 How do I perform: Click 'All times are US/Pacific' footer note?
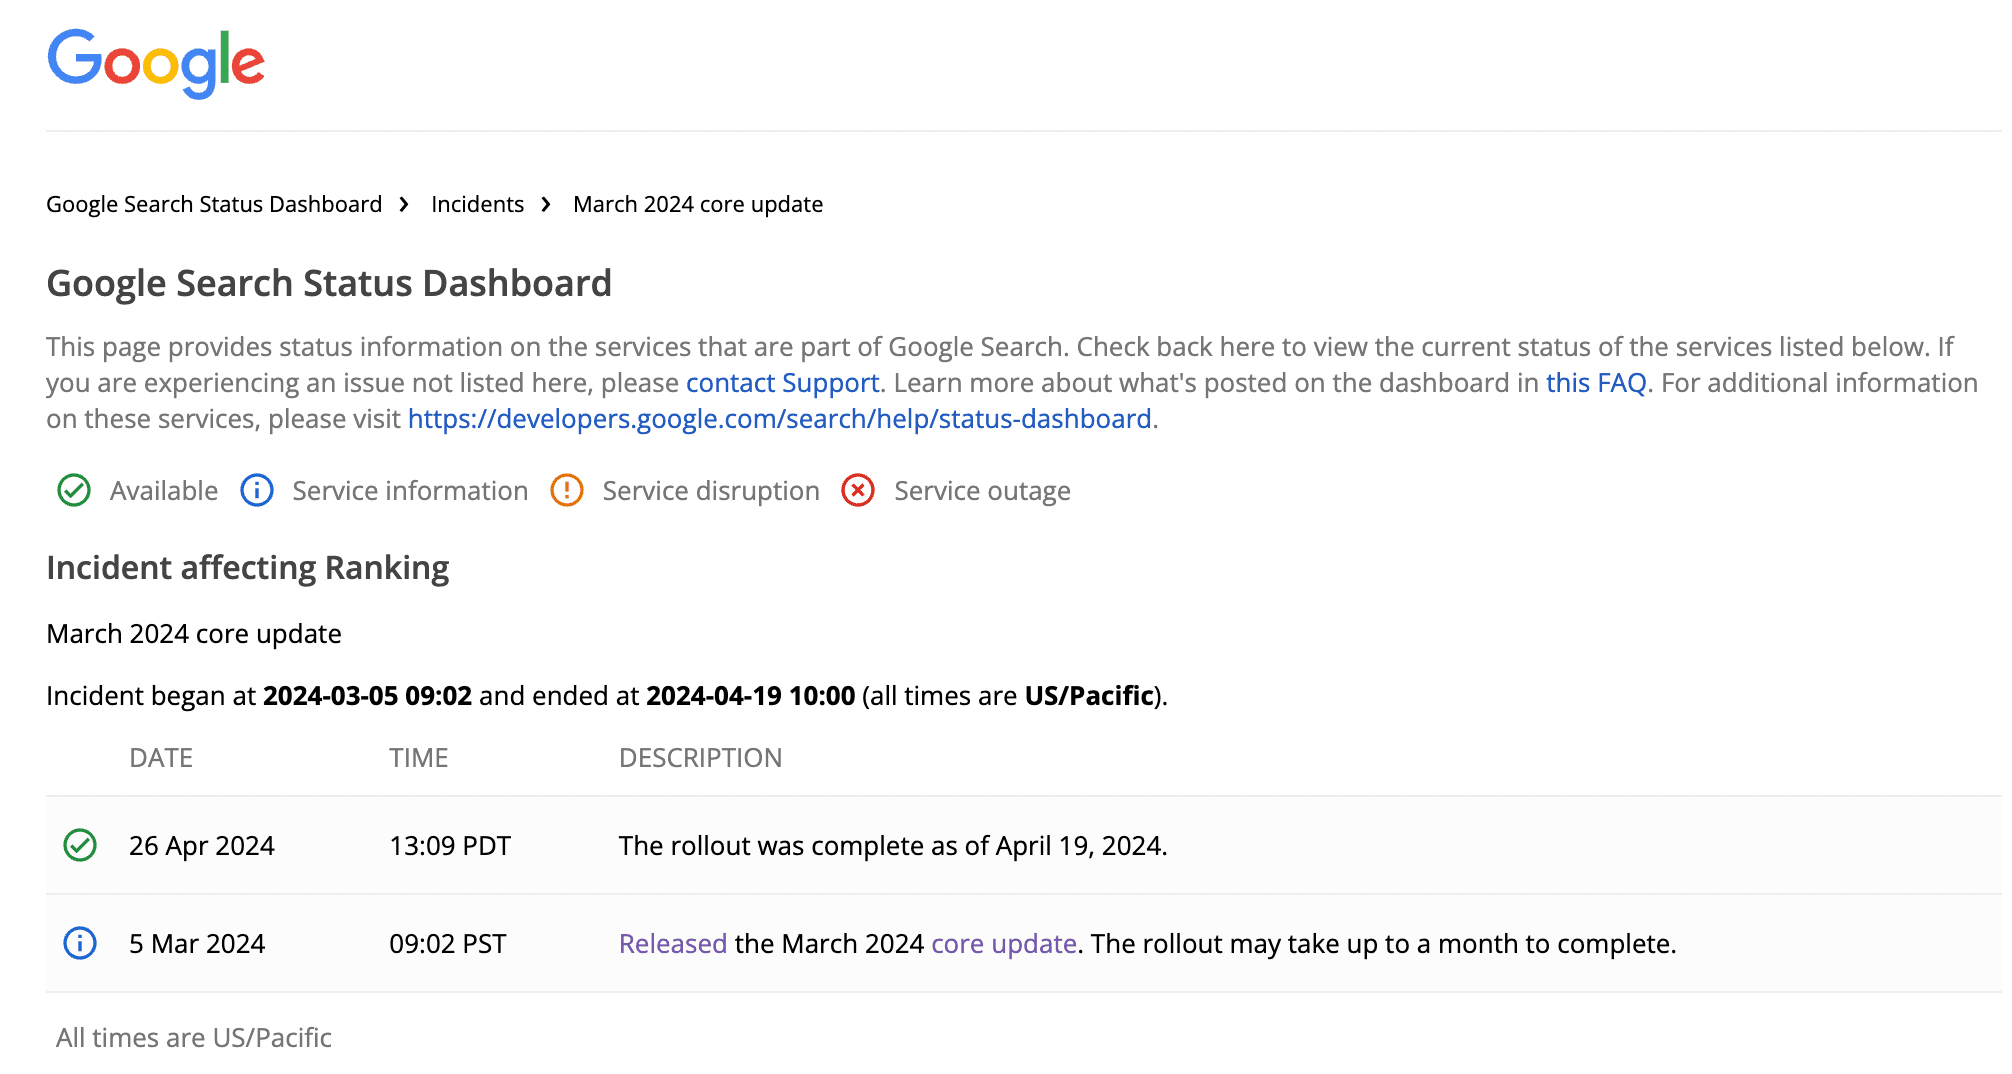[194, 1038]
